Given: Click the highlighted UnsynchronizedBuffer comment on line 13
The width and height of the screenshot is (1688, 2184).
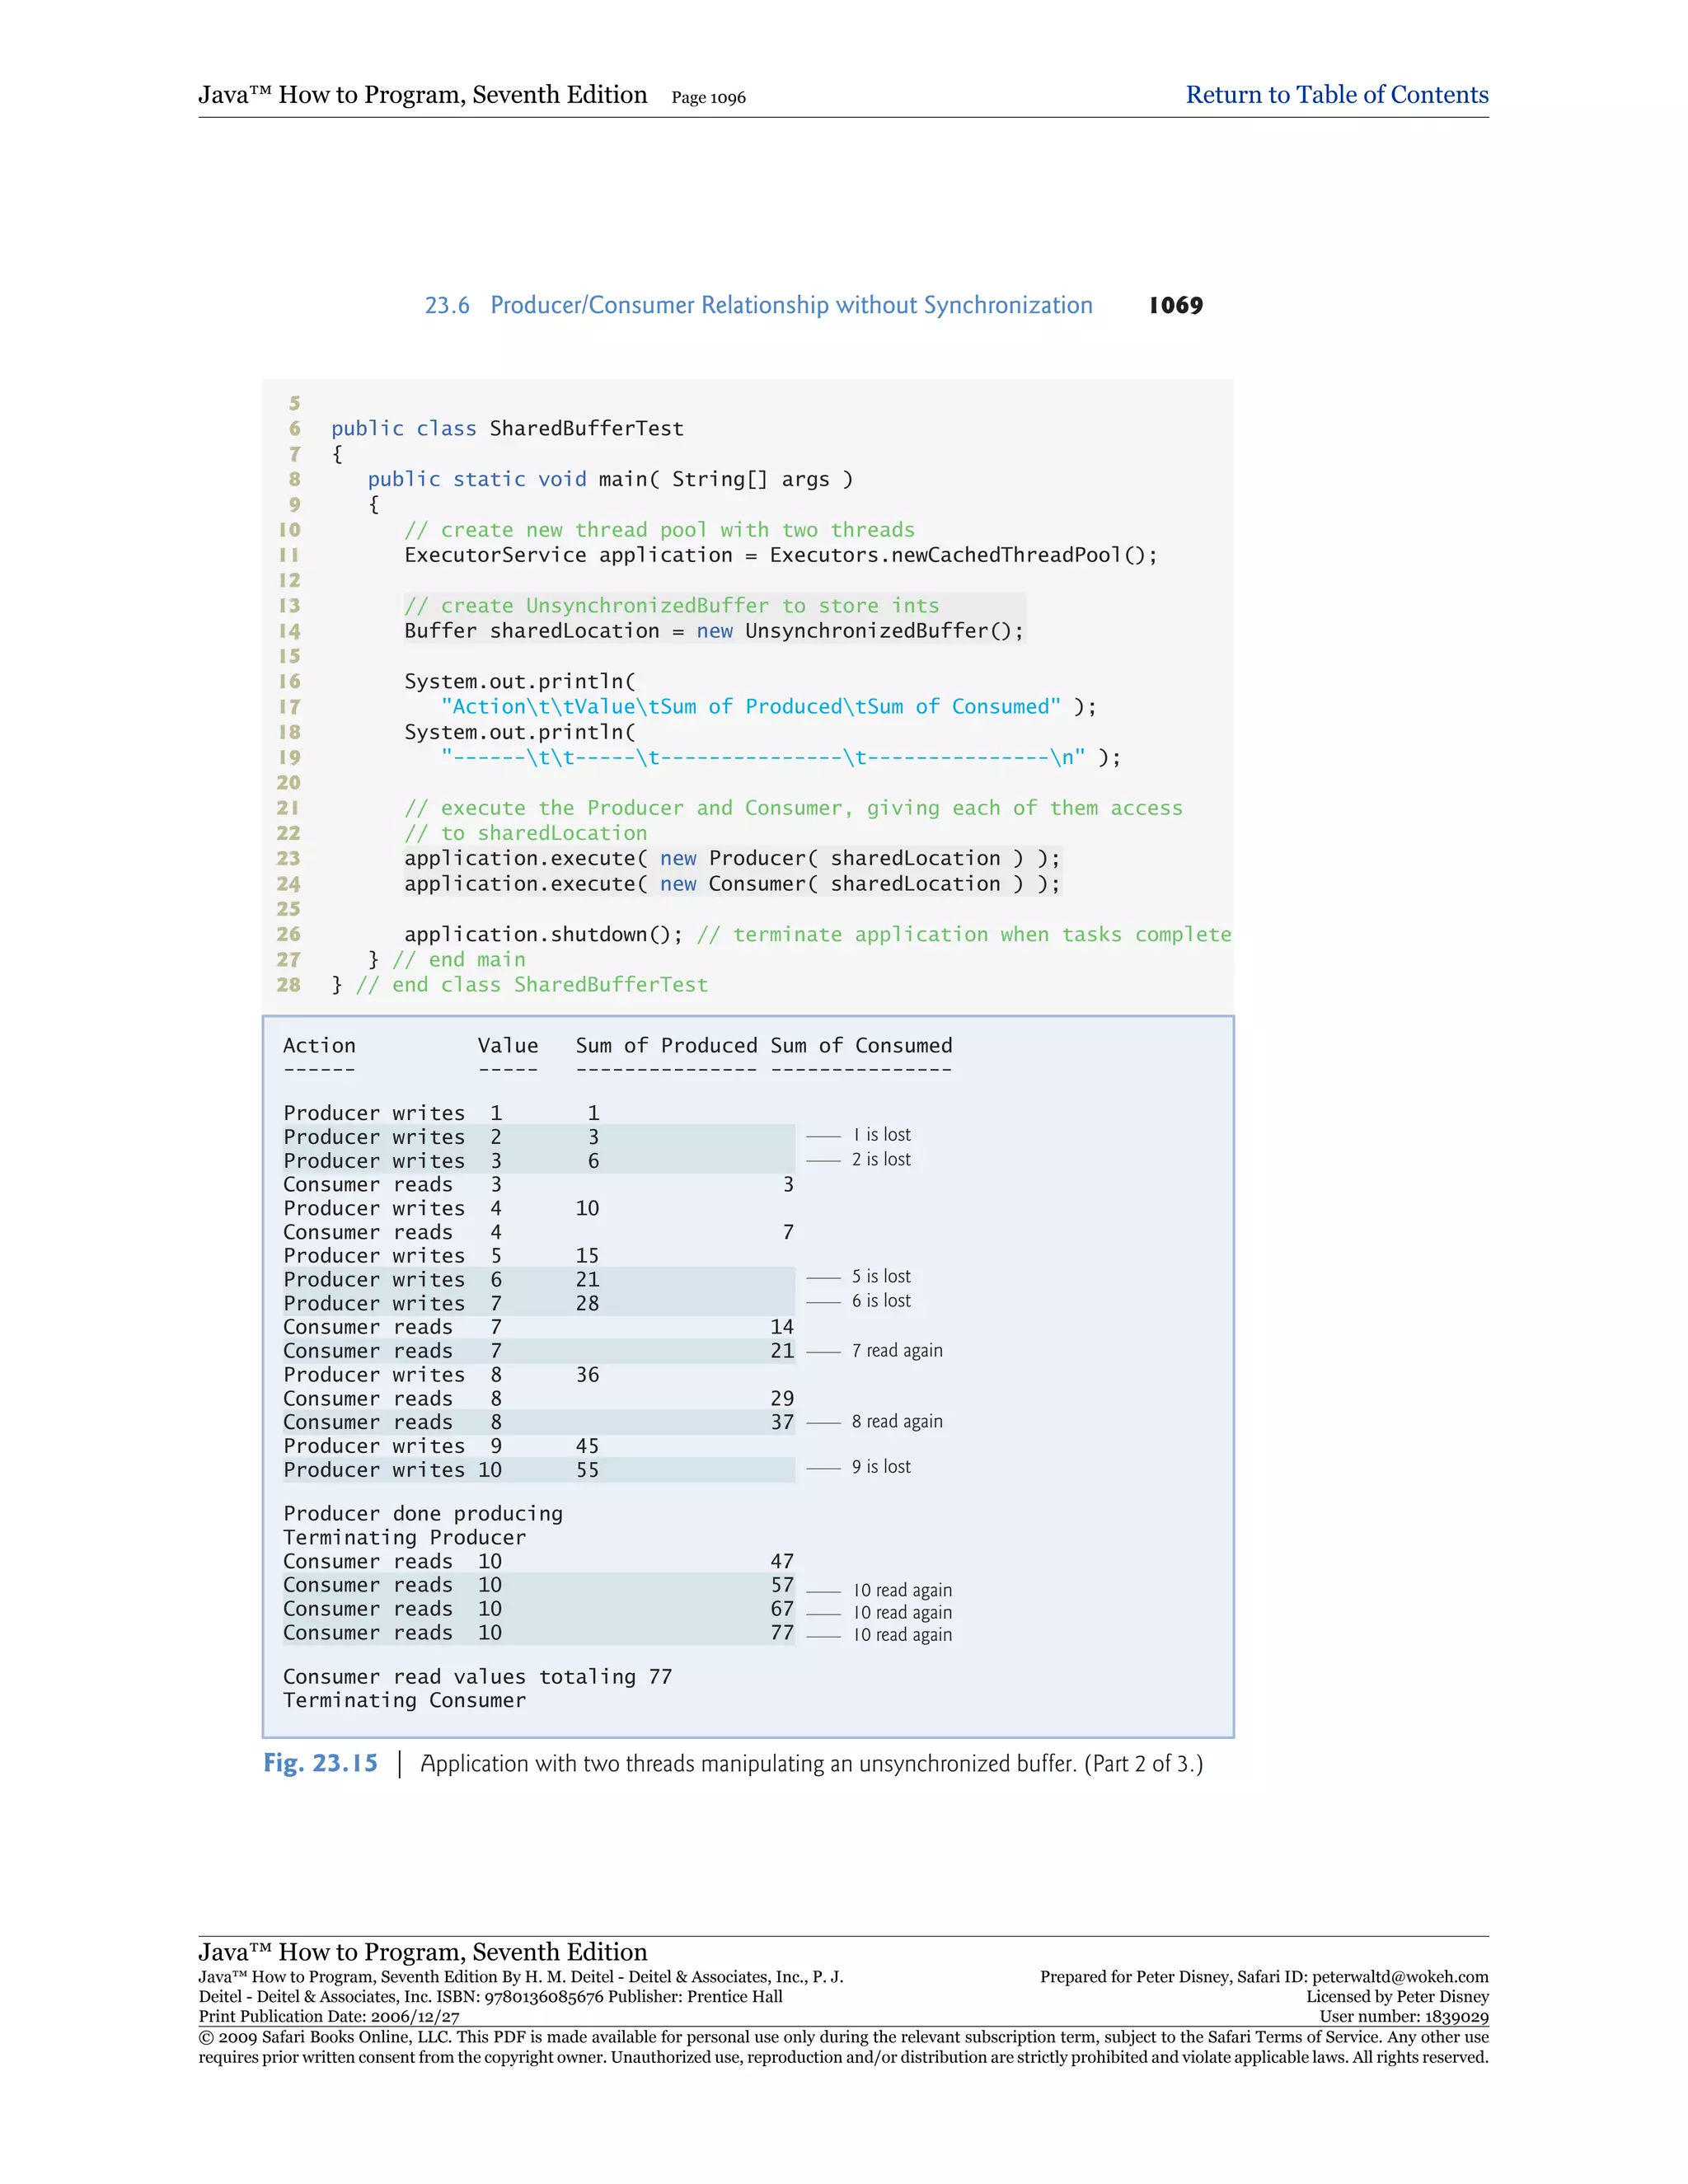Looking at the screenshot, I should (x=672, y=606).
